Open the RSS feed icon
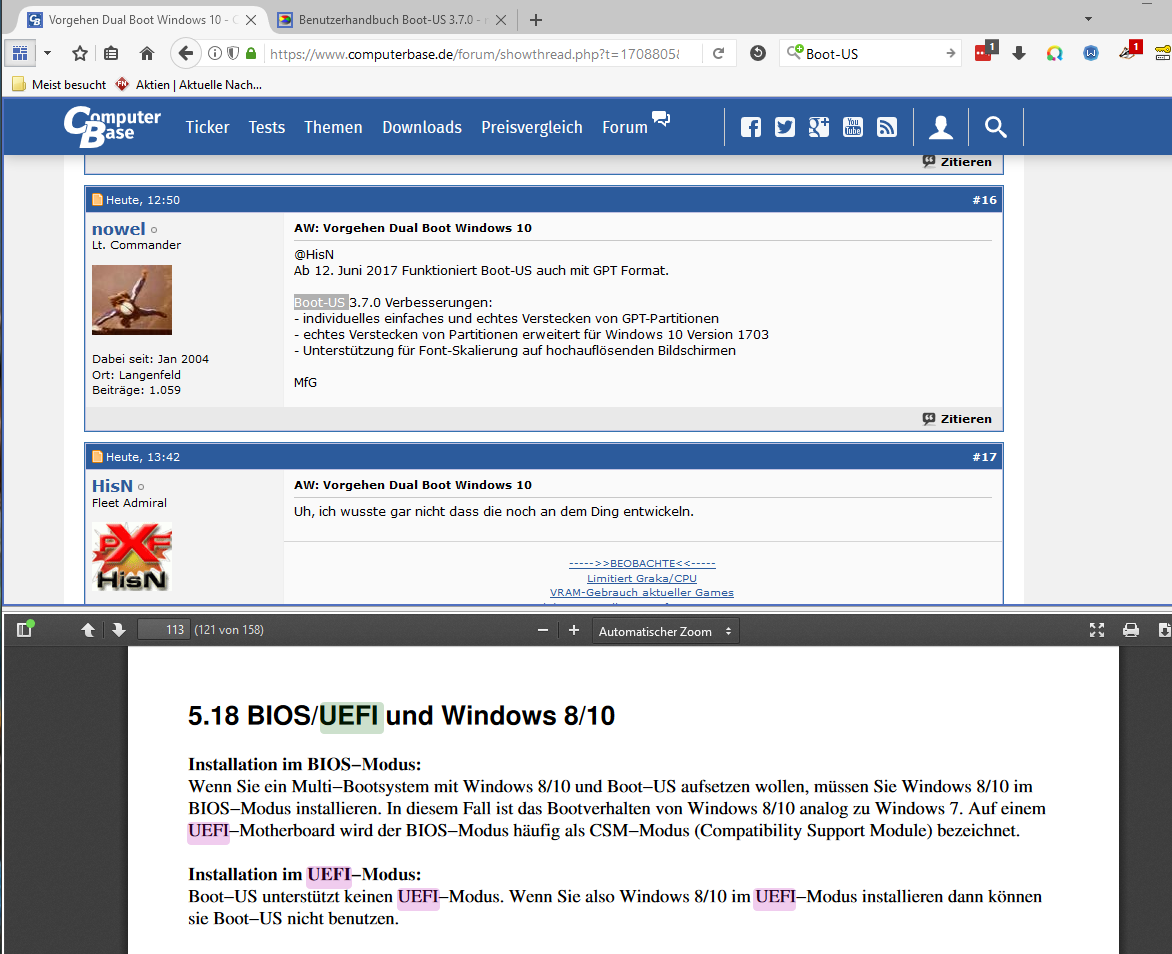1172x954 pixels. point(886,127)
